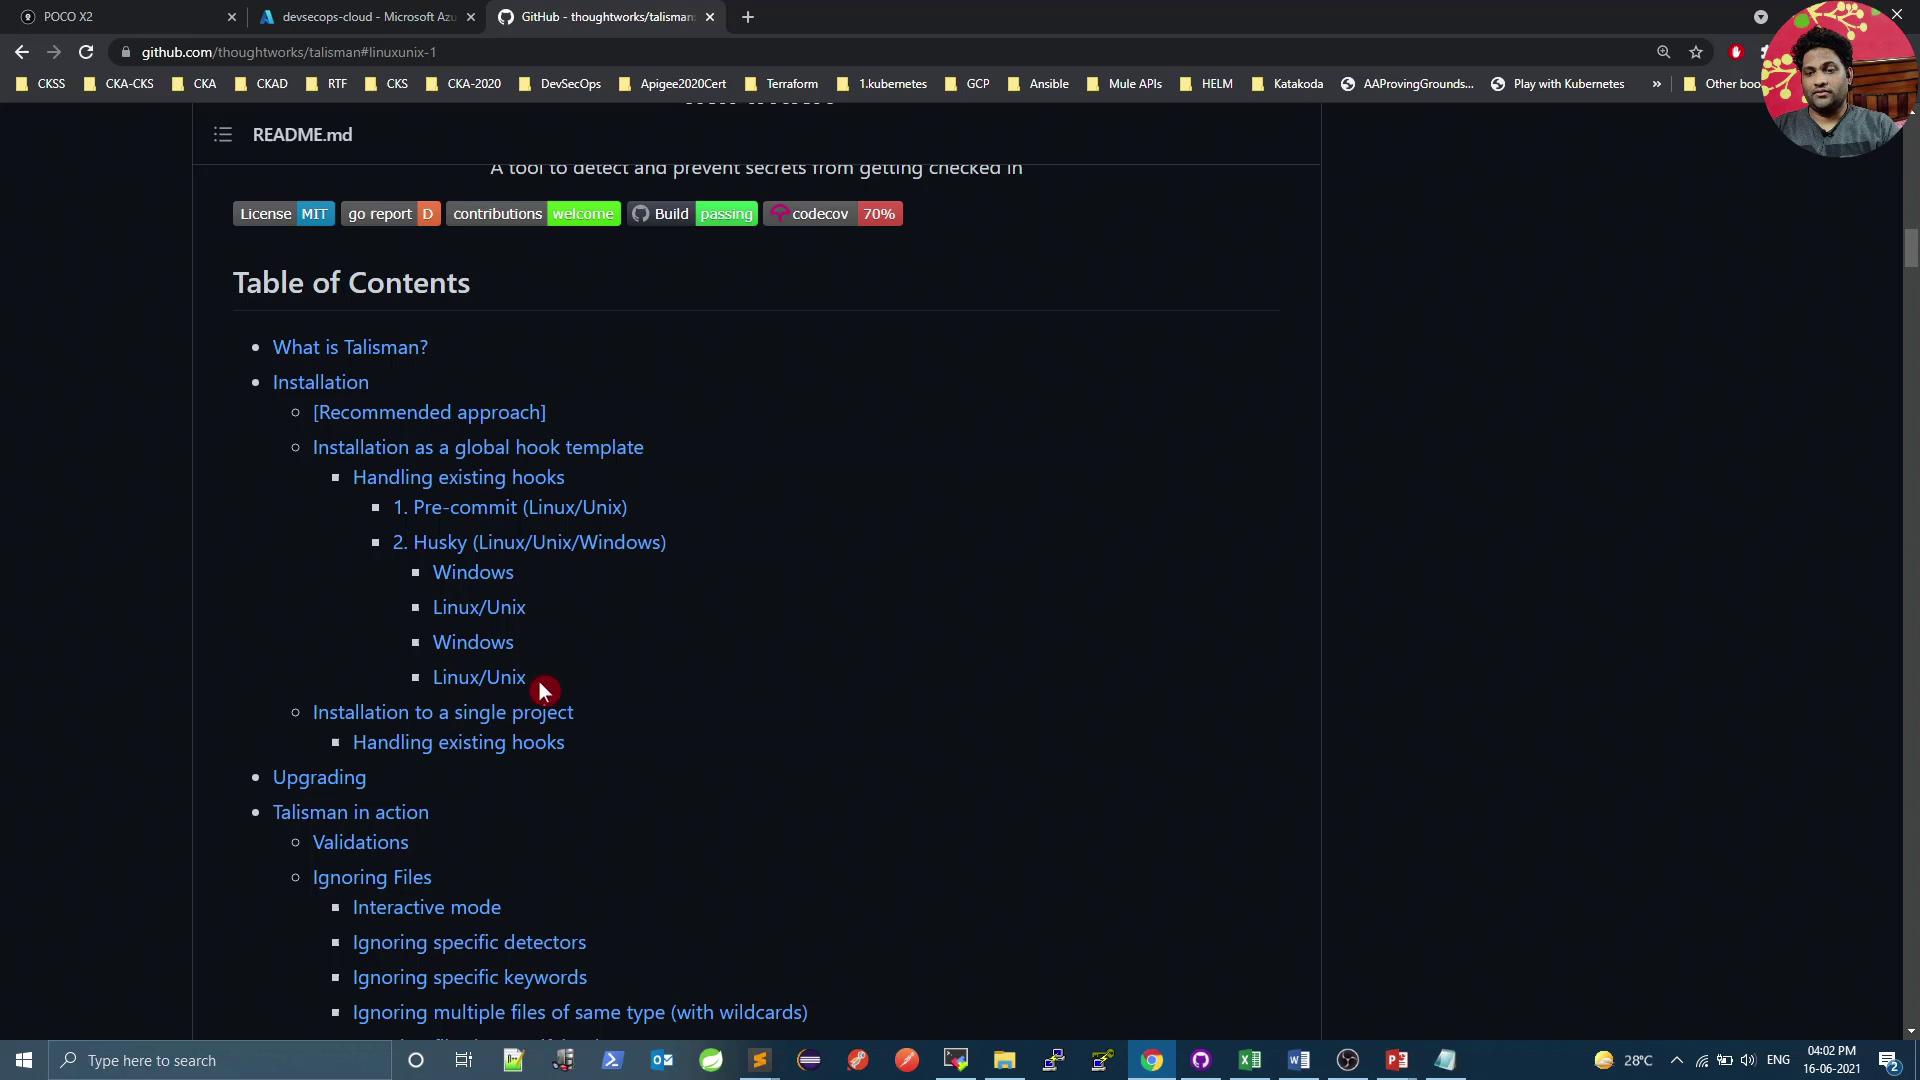Screen dimensions: 1920x1080
Task: Open the Validations link
Action: (x=360, y=842)
